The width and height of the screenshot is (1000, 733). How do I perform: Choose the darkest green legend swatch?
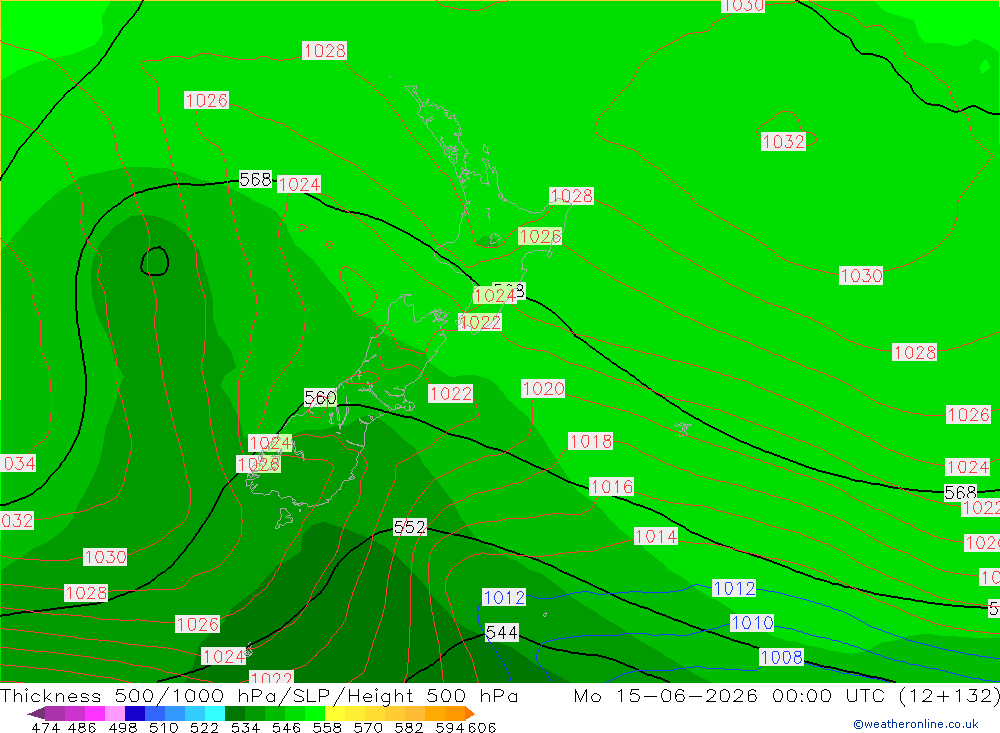[x=235, y=713]
